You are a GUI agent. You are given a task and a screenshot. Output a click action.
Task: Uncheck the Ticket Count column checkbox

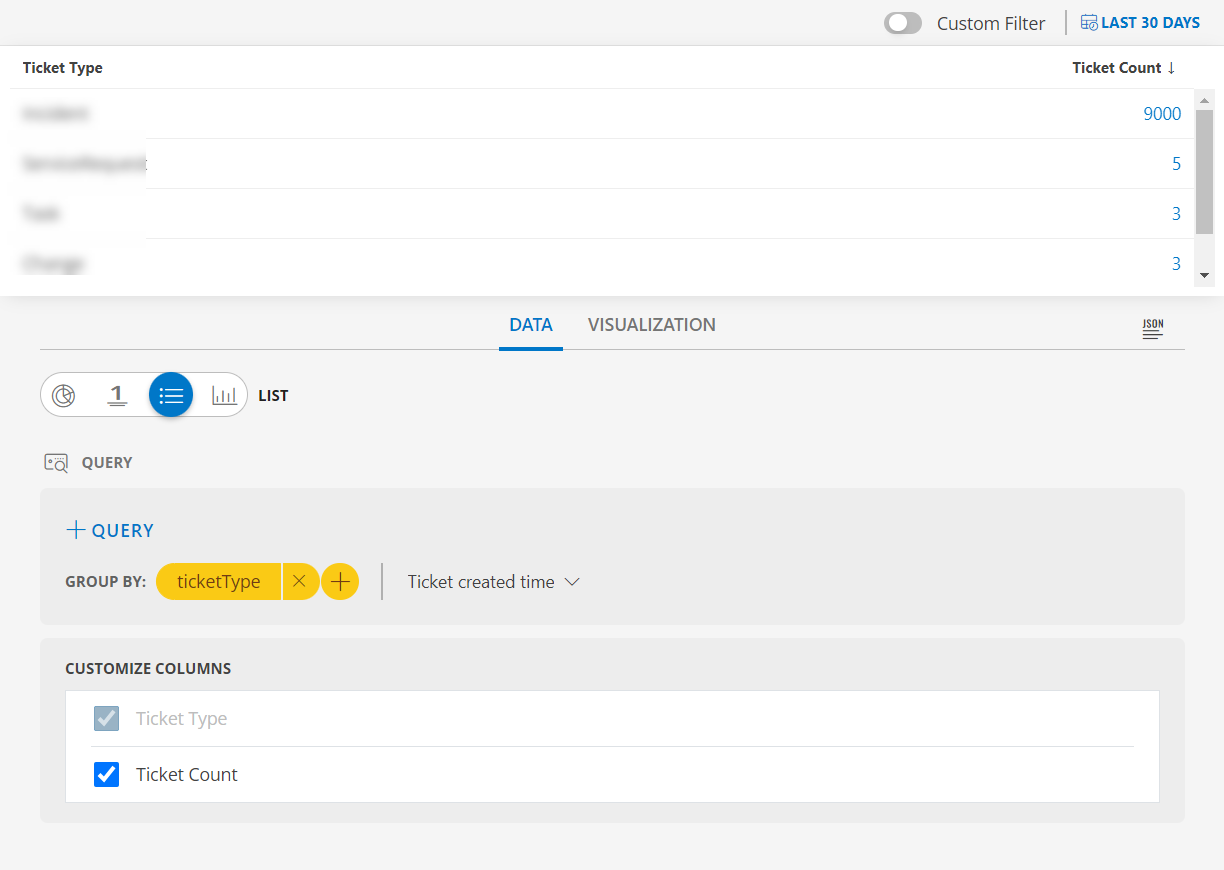pyautogui.click(x=106, y=774)
